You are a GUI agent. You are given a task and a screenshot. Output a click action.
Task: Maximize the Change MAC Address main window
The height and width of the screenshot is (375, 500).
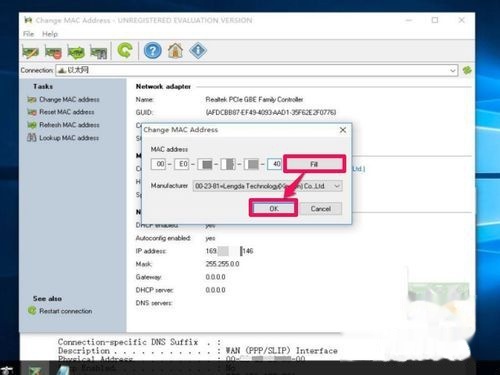pyautogui.click(x=435, y=20)
